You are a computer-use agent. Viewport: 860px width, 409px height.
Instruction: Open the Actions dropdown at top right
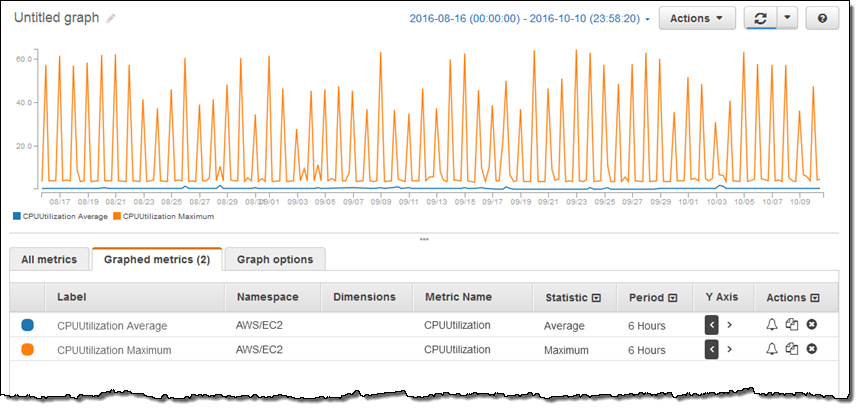tap(696, 19)
